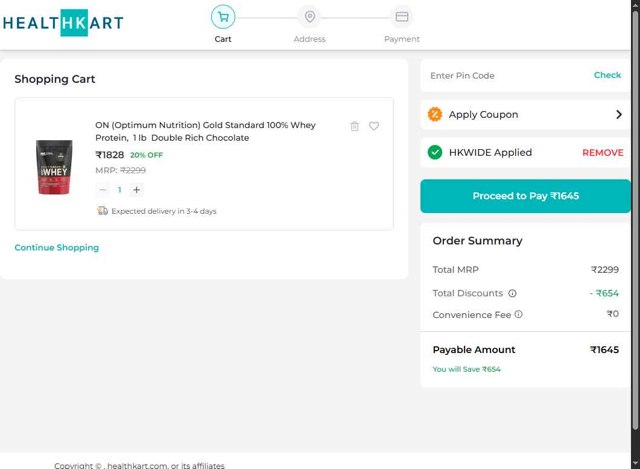Increase quantity with the plus button

(137, 190)
